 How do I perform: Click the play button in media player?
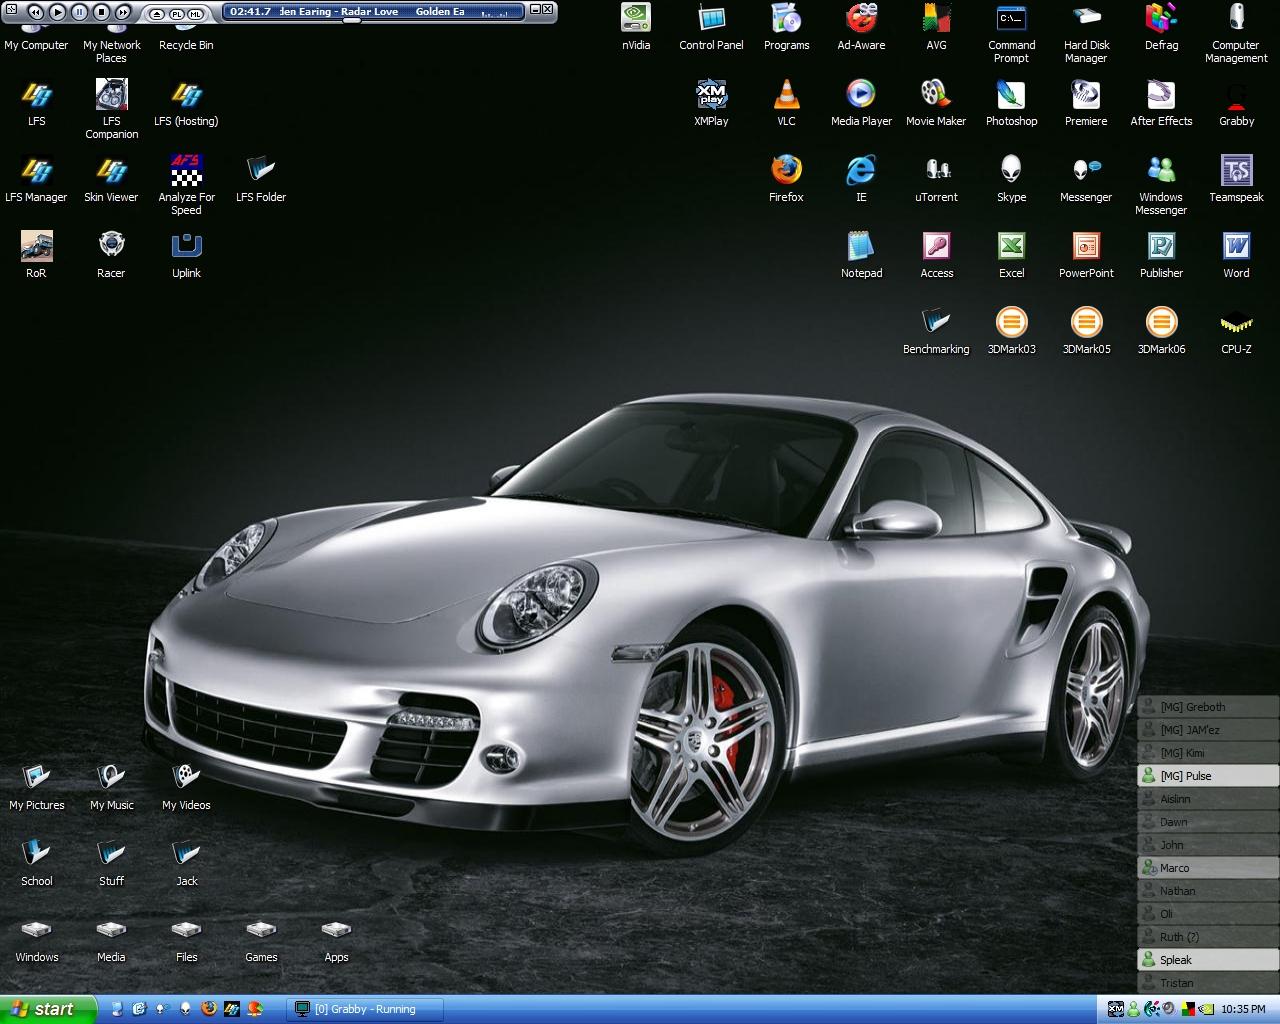(x=57, y=12)
